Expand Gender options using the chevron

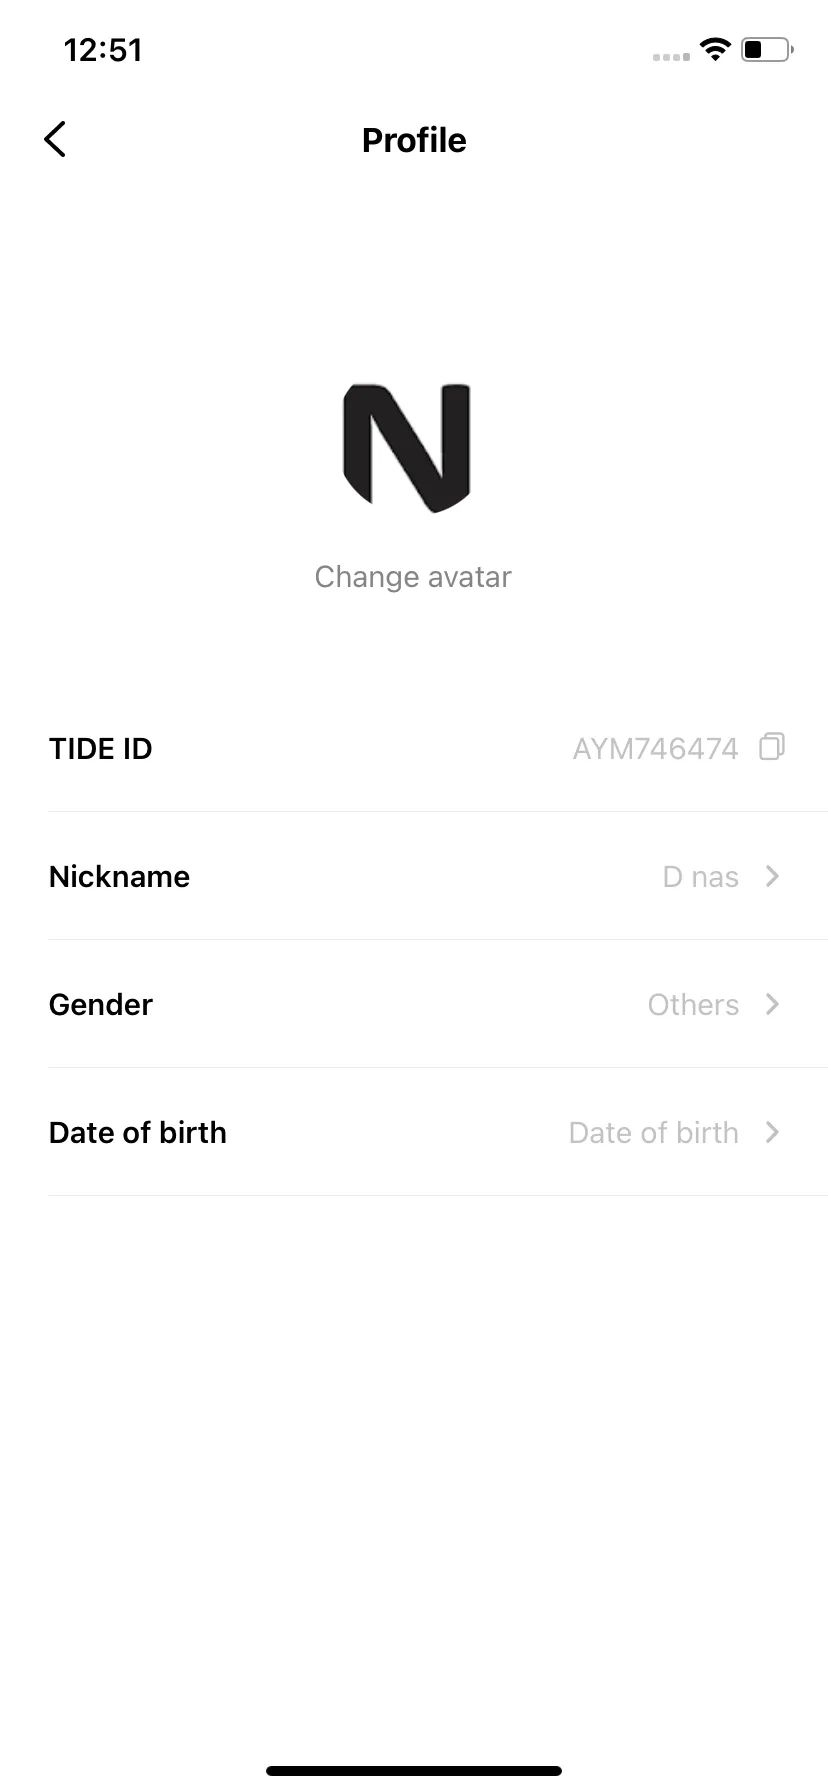[772, 1004]
